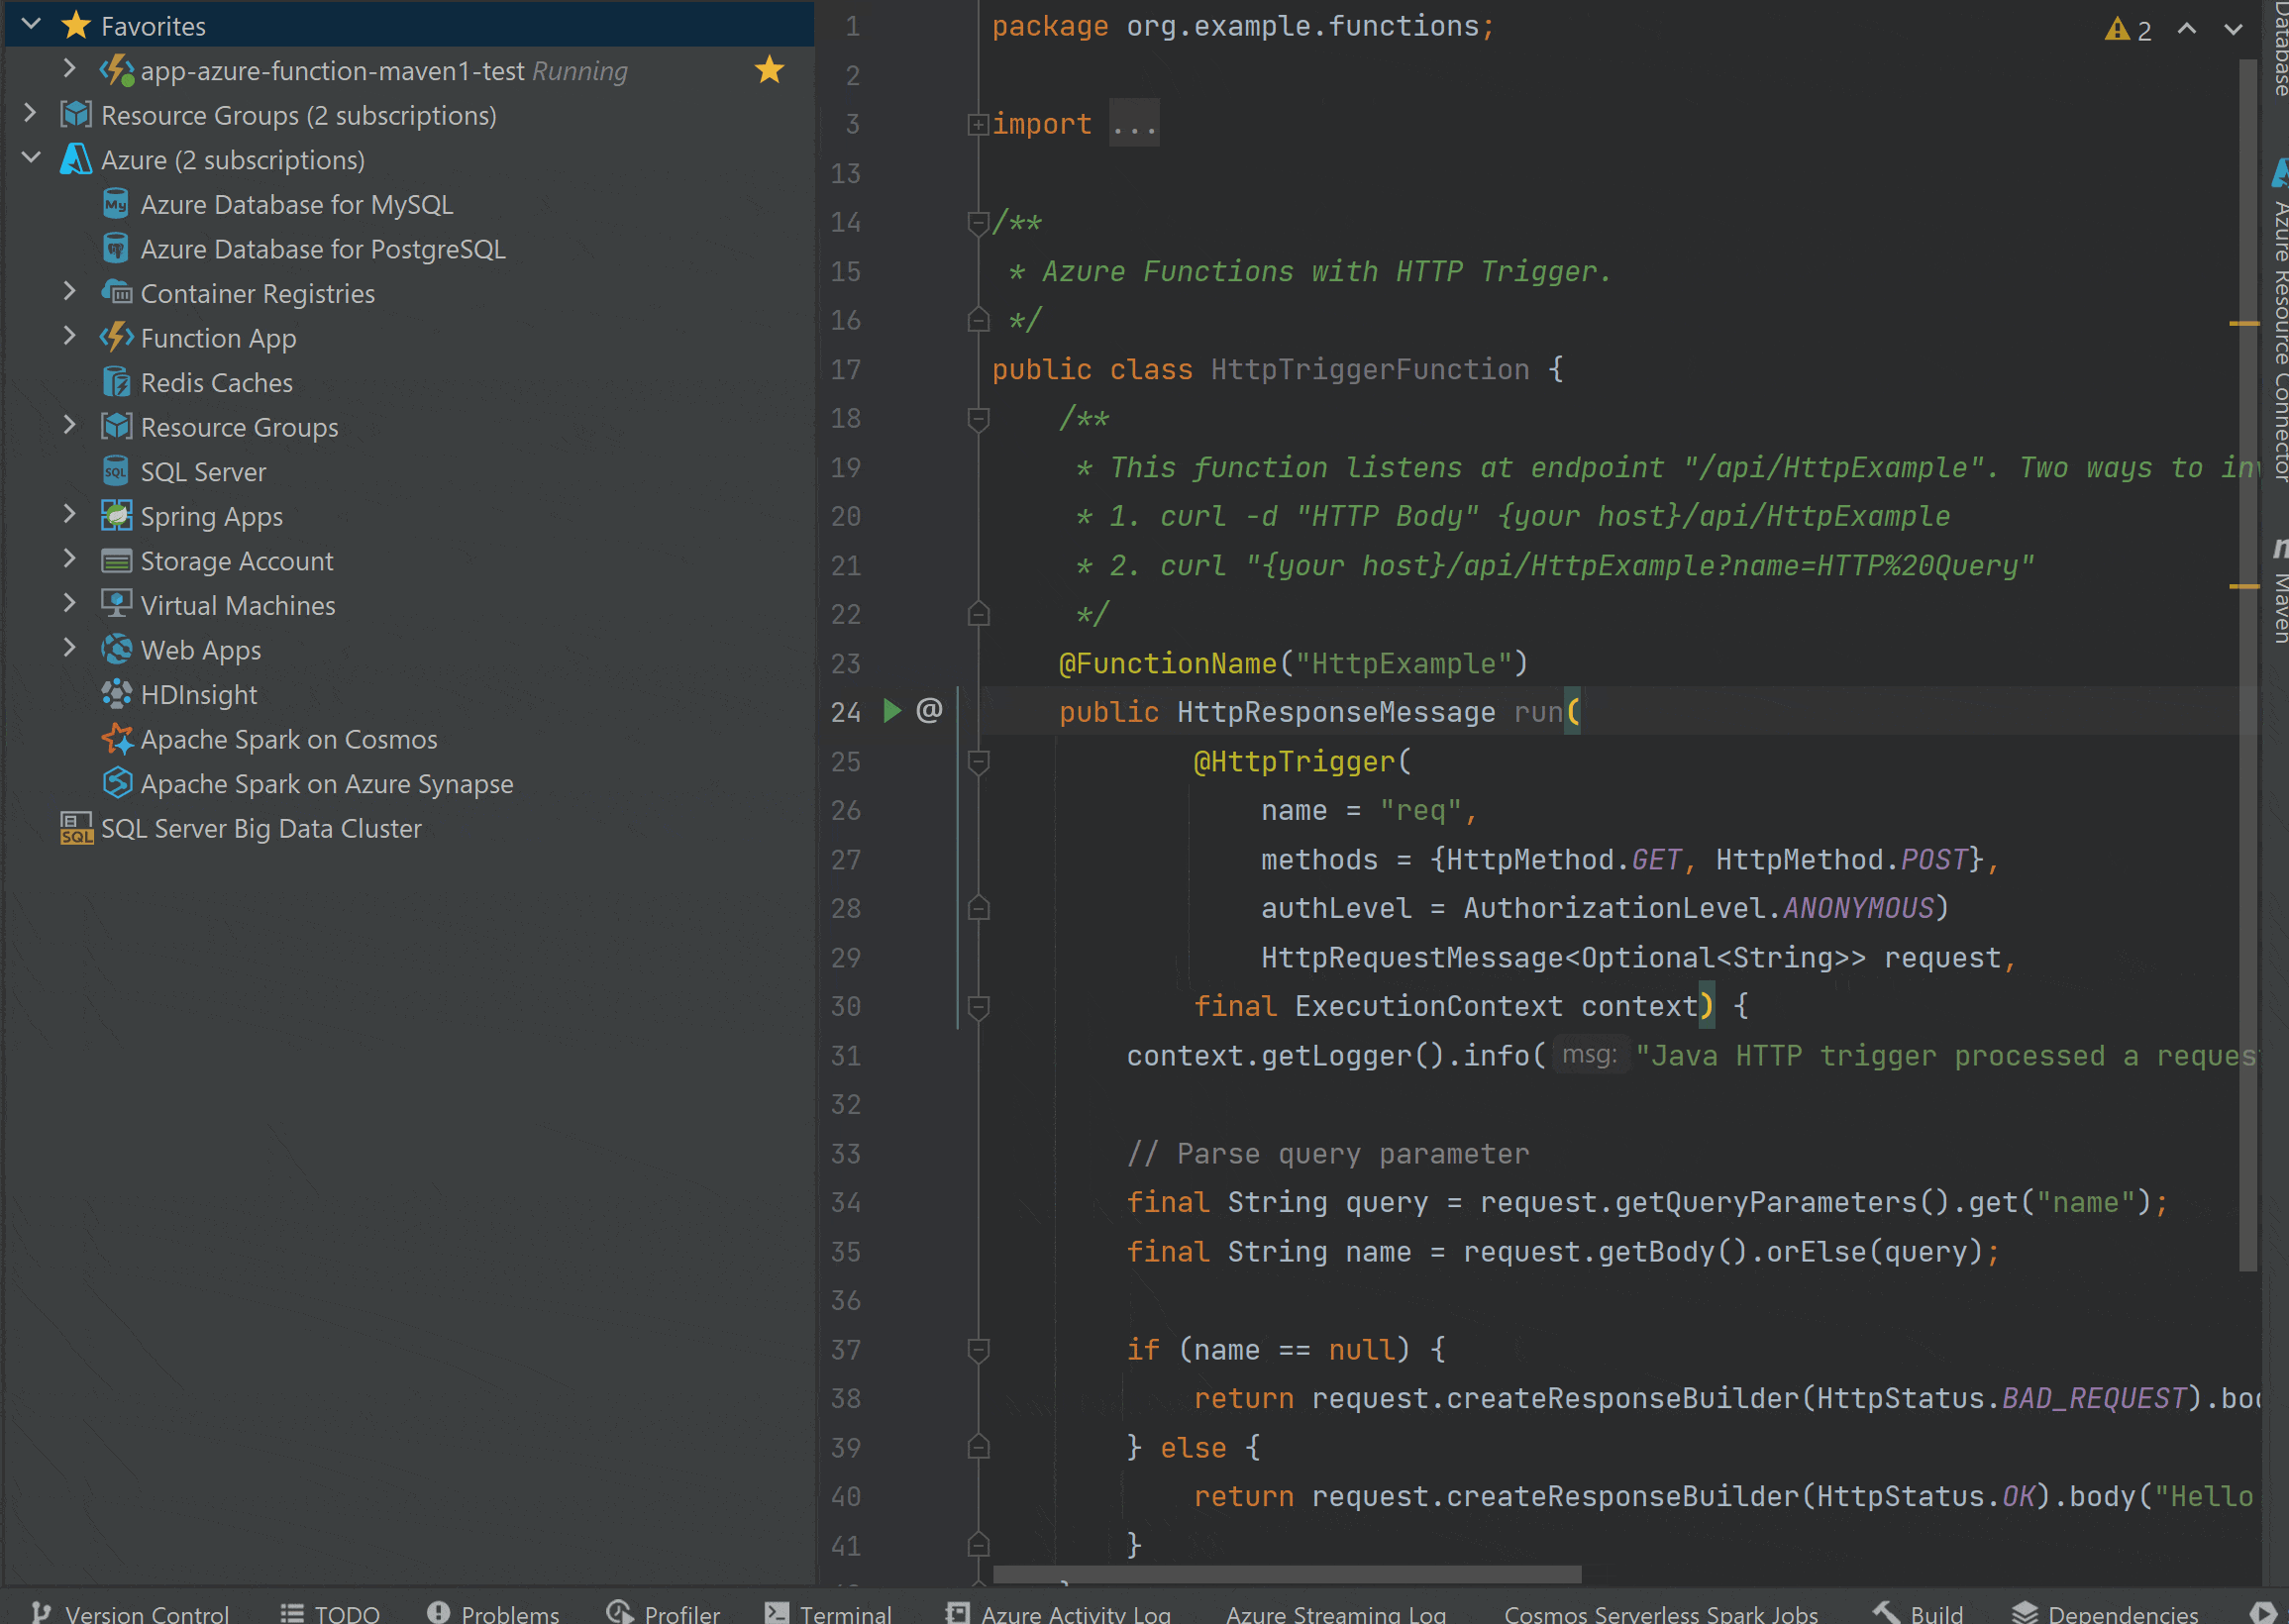Click the Azure logo icon in tree
Image resolution: width=2289 pixels, height=1624 pixels.
pyautogui.click(x=76, y=159)
